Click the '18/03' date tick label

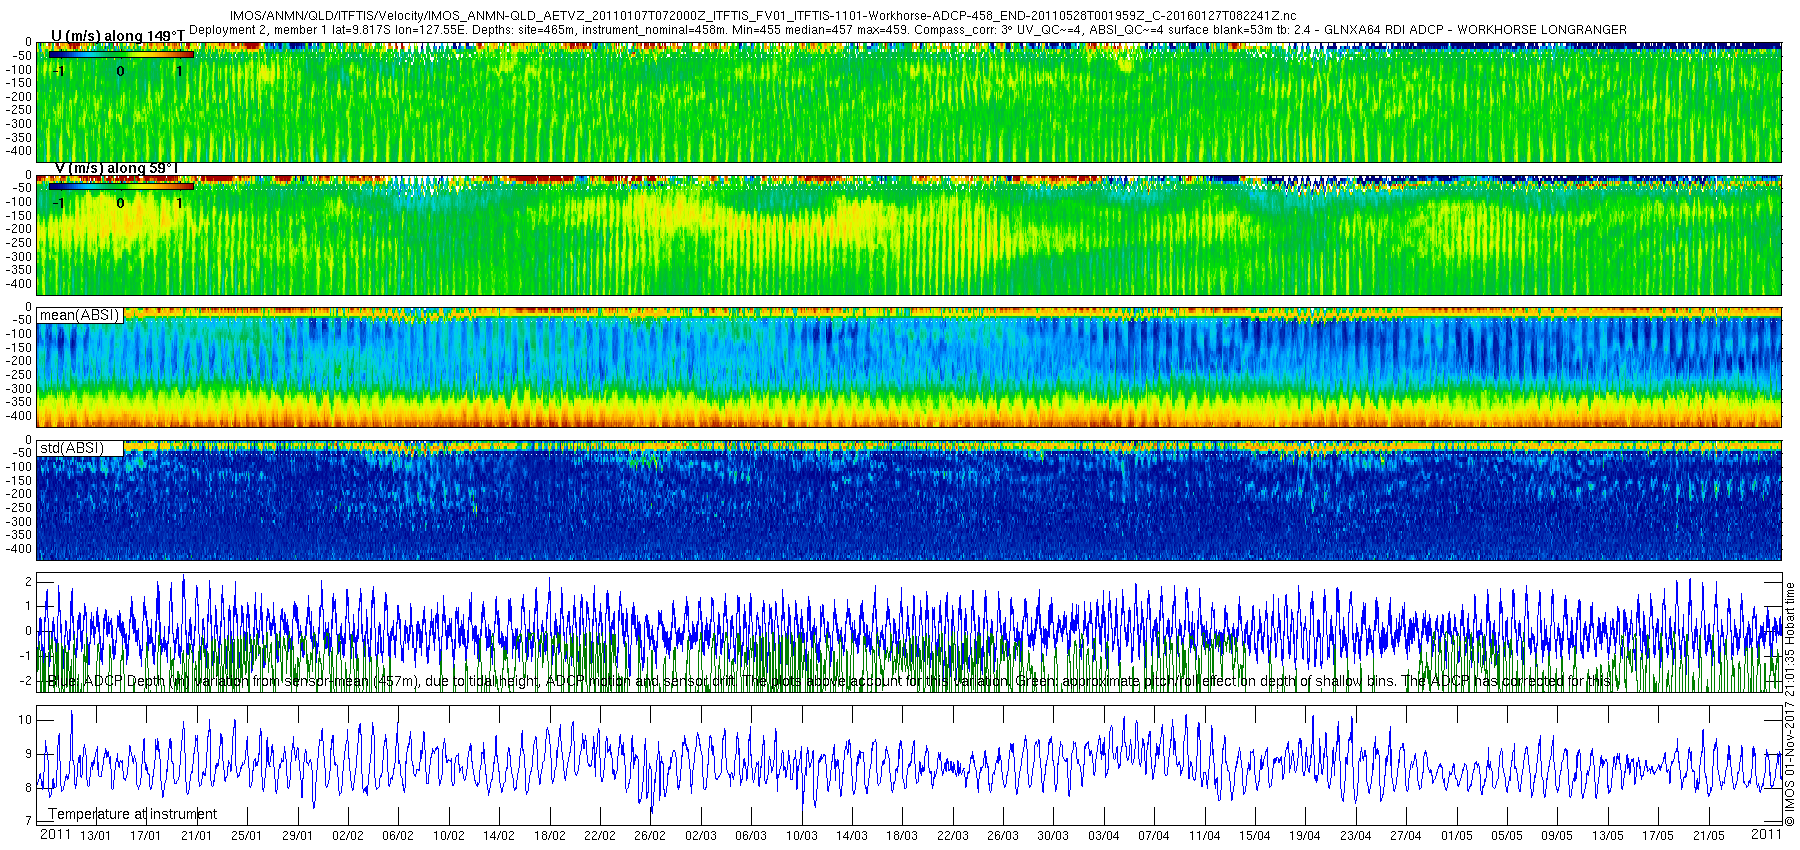tap(902, 836)
